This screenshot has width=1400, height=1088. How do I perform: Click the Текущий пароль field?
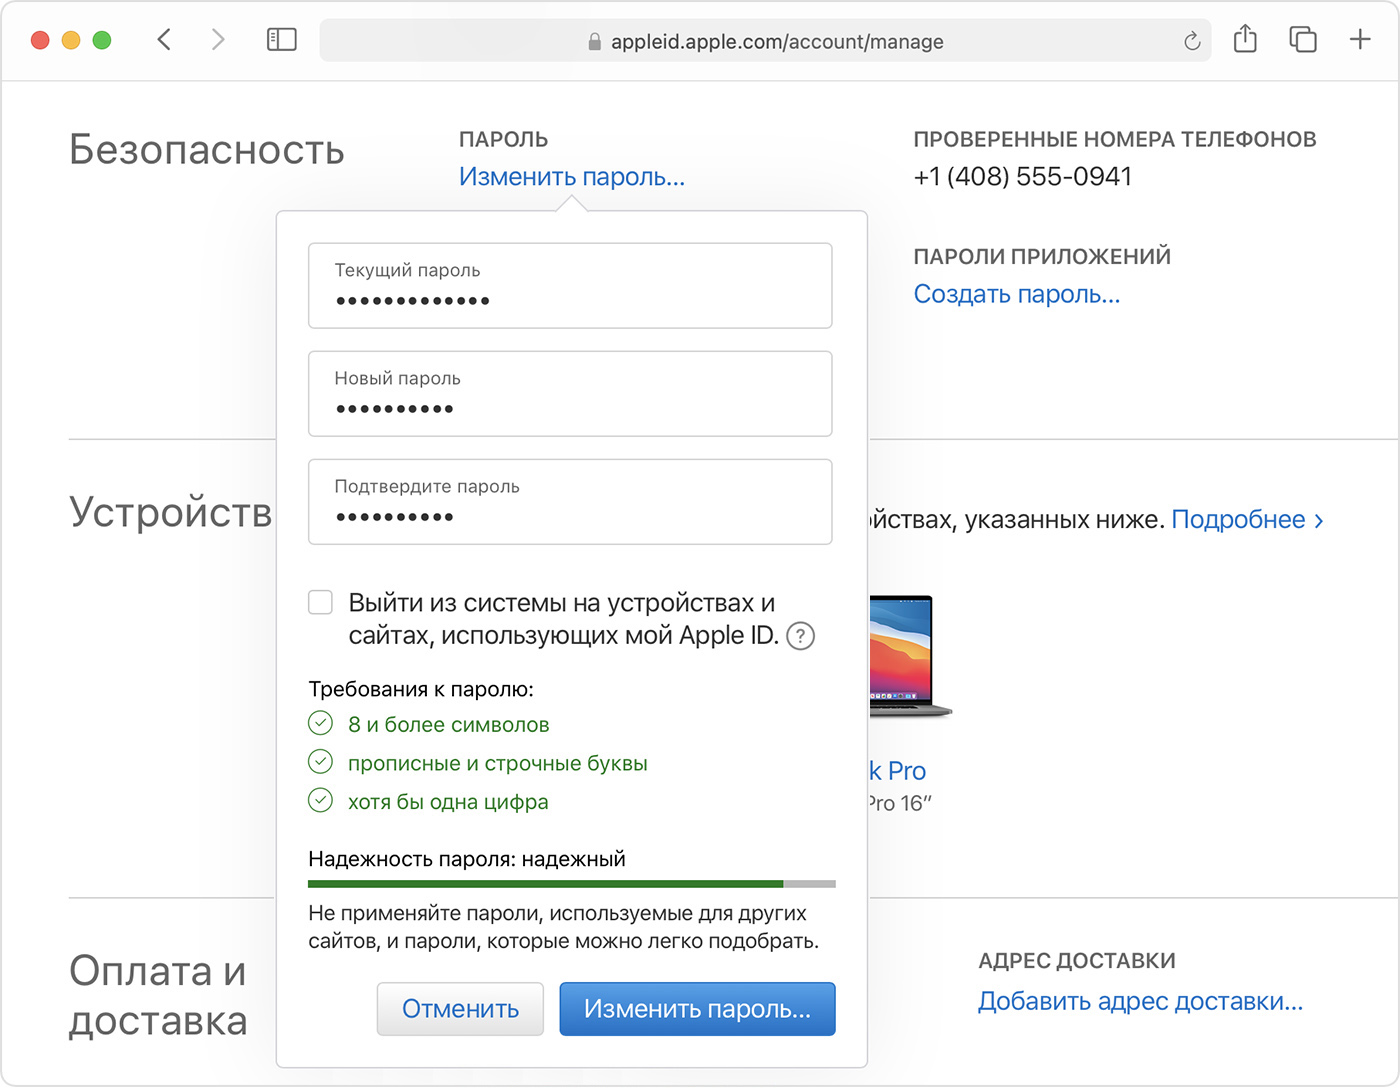570,286
